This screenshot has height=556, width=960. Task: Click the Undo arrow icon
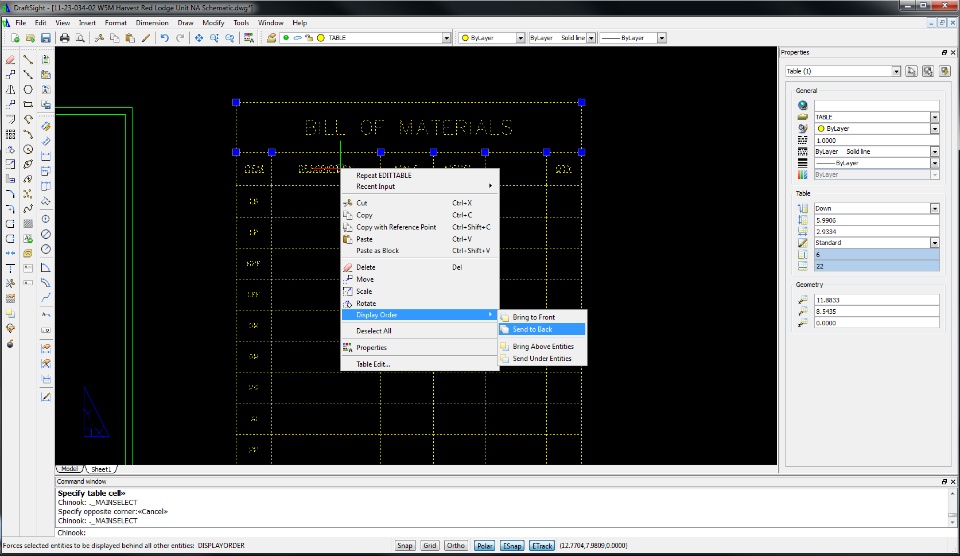[x=164, y=38]
